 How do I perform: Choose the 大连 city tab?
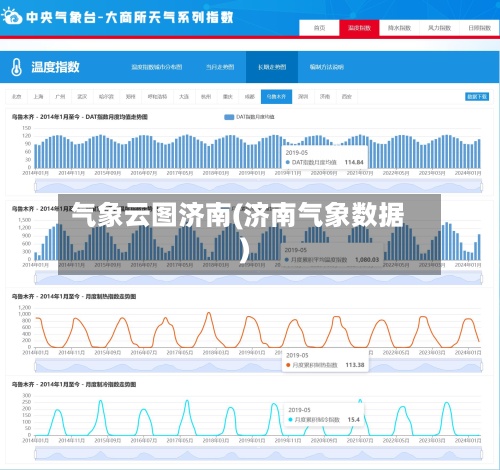pyautogui.click(x=184, y=97)
